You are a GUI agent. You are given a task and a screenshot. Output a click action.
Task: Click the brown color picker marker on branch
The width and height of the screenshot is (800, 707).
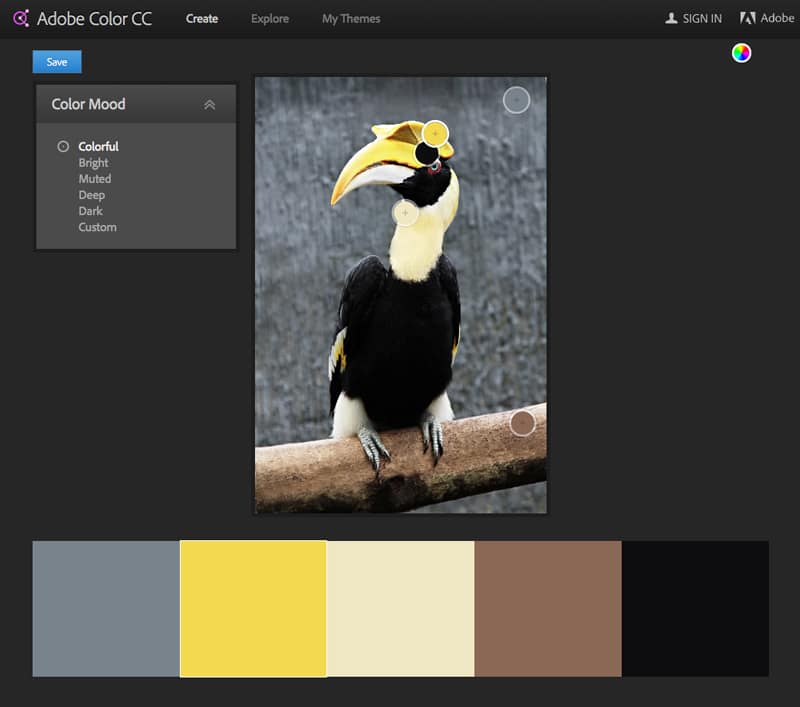point(522,423)
